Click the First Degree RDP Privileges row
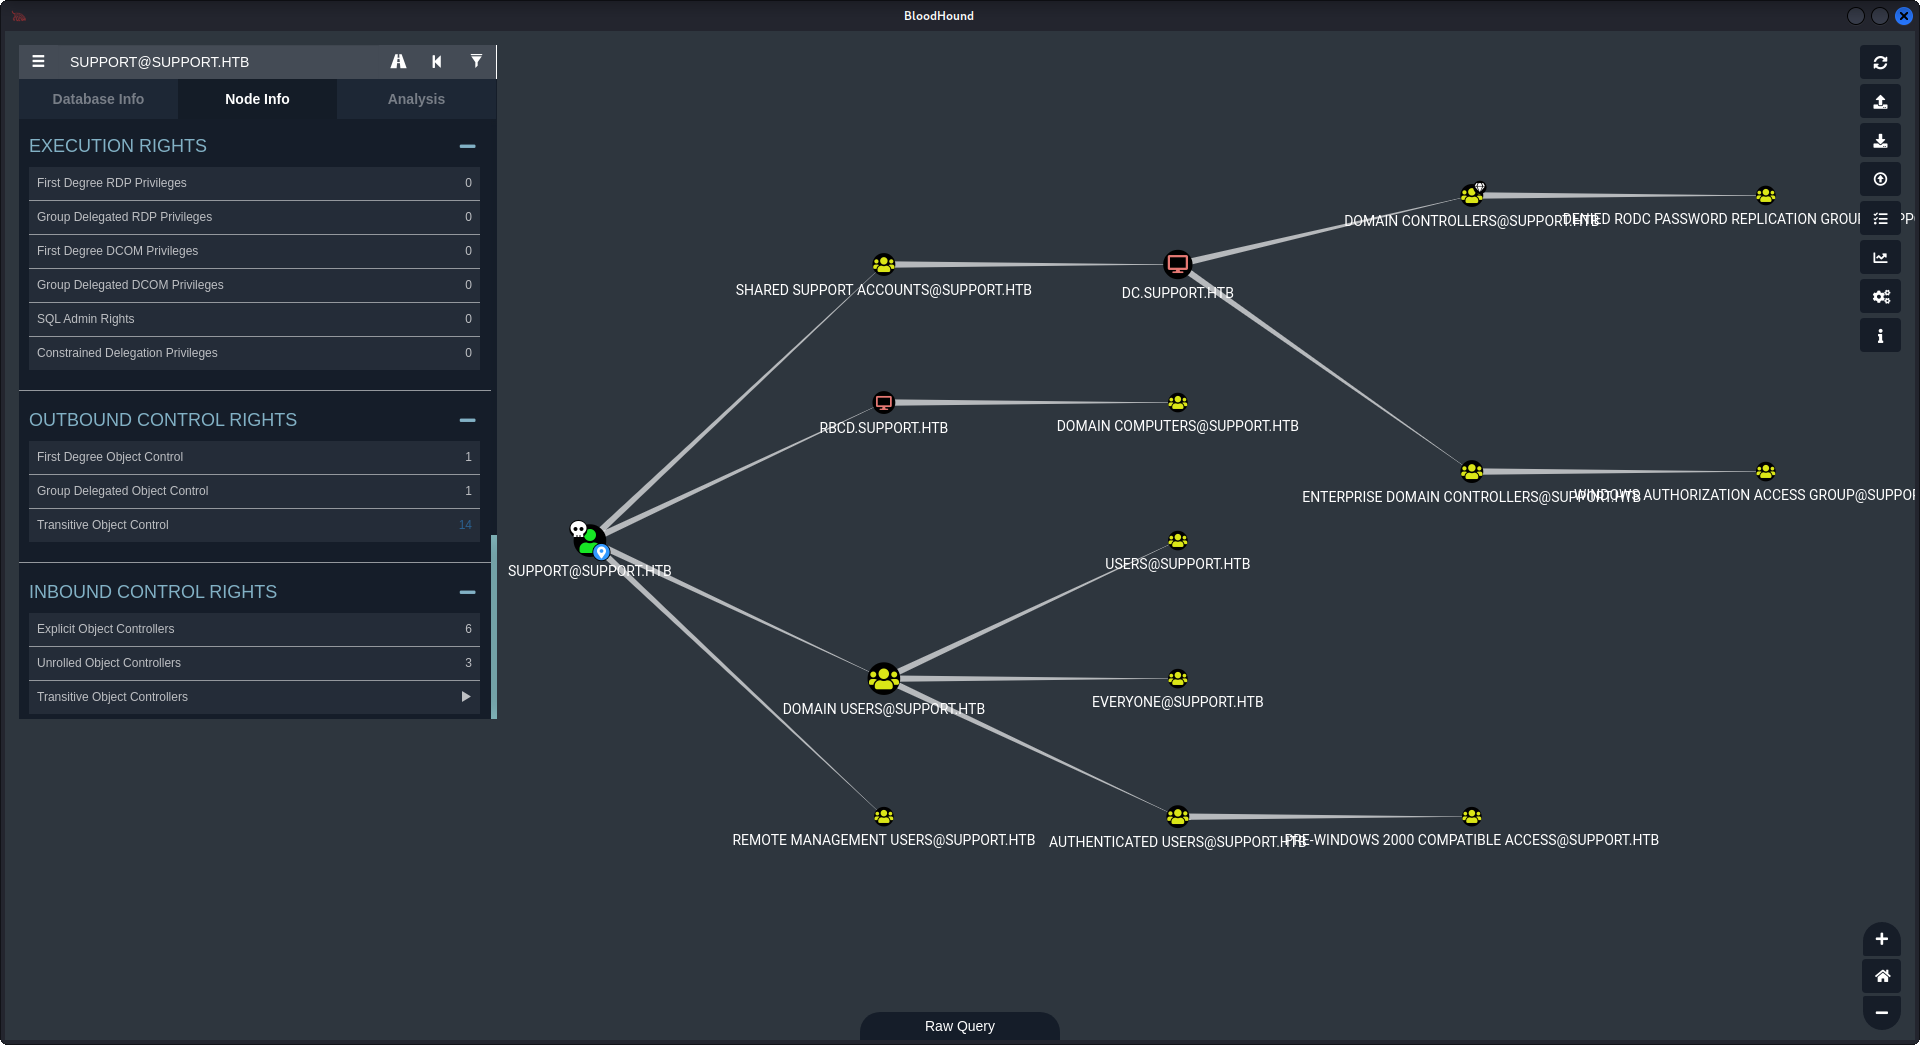The image size is (1920, 1045). 254,183
